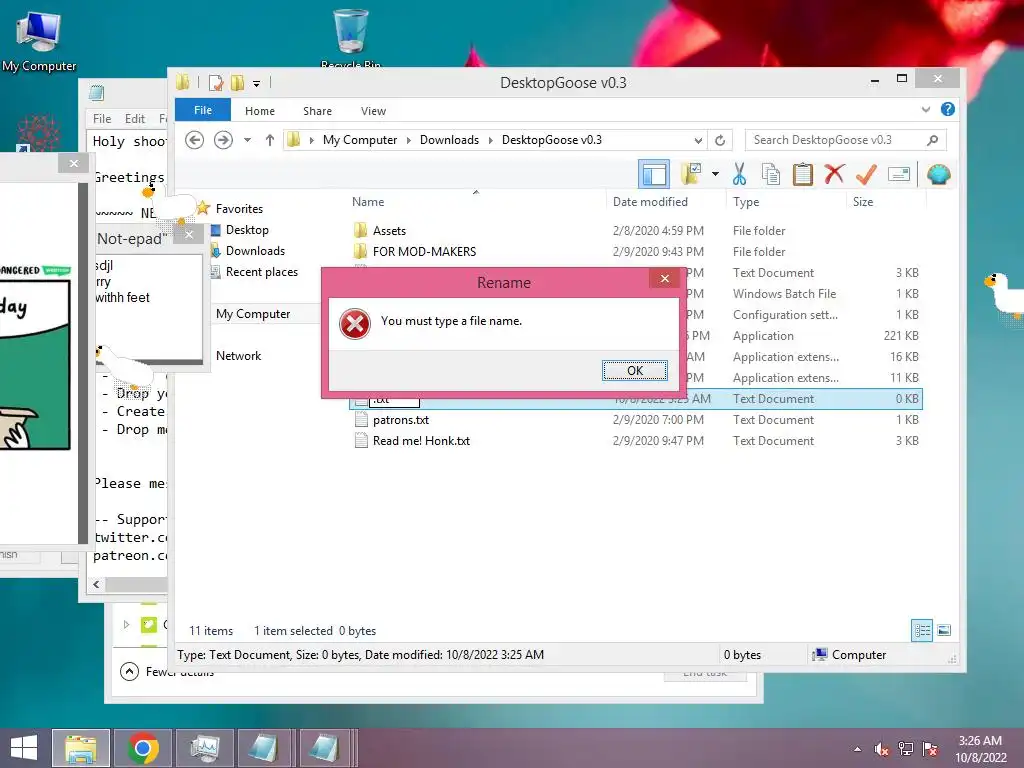Click the muted volume tray icon
1024x768 pixels.
[x=881, y=749]
